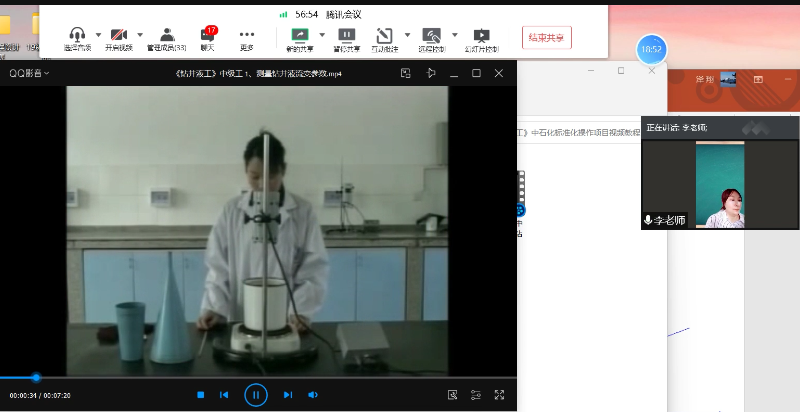Stop the video playback

pos(201,395)
